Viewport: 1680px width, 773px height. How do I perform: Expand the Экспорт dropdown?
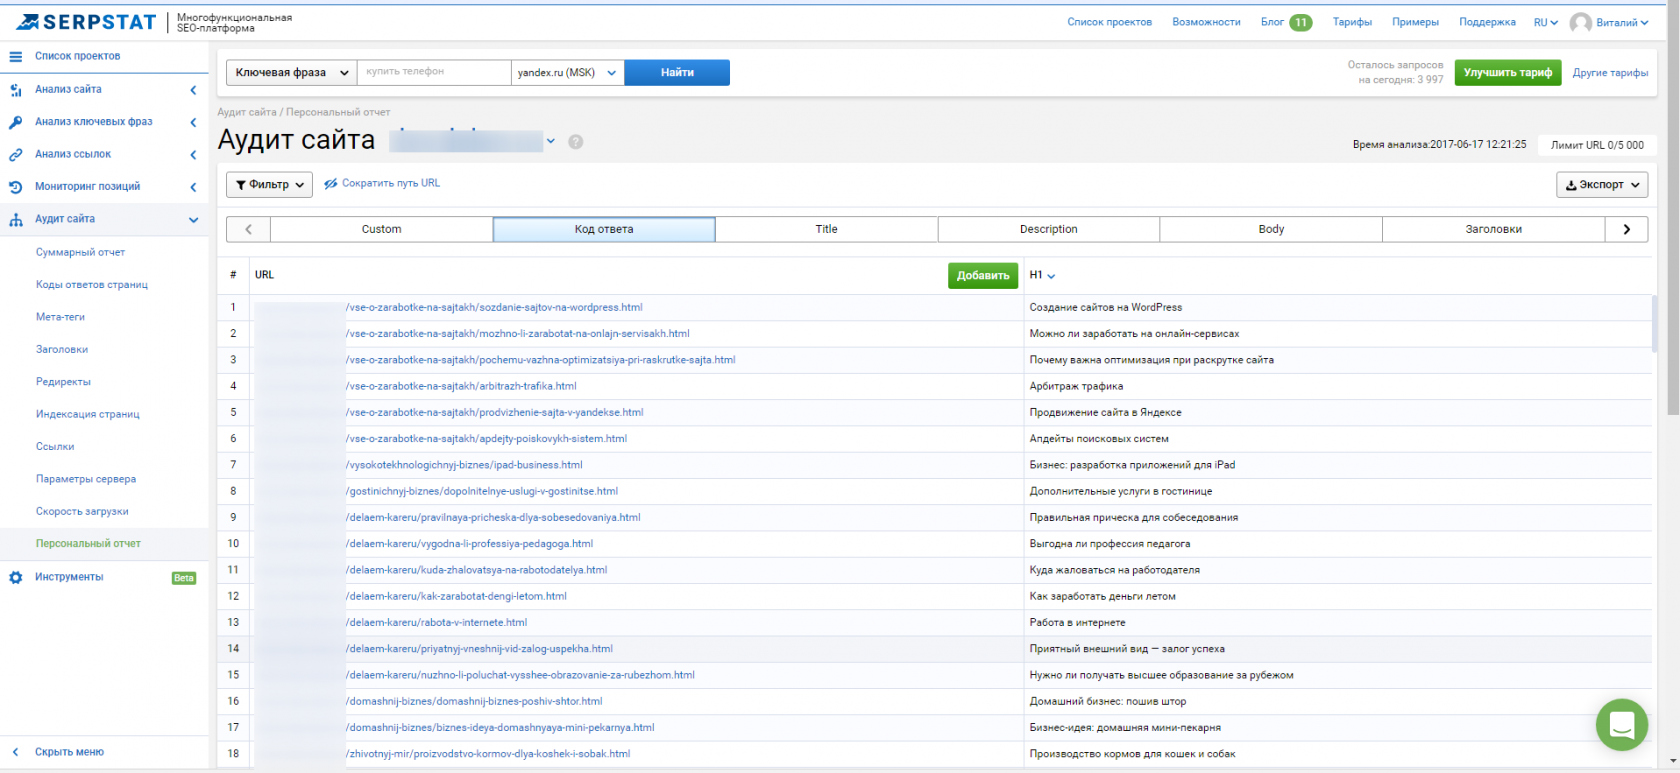pyautogui.click(x=1602, y=185)
